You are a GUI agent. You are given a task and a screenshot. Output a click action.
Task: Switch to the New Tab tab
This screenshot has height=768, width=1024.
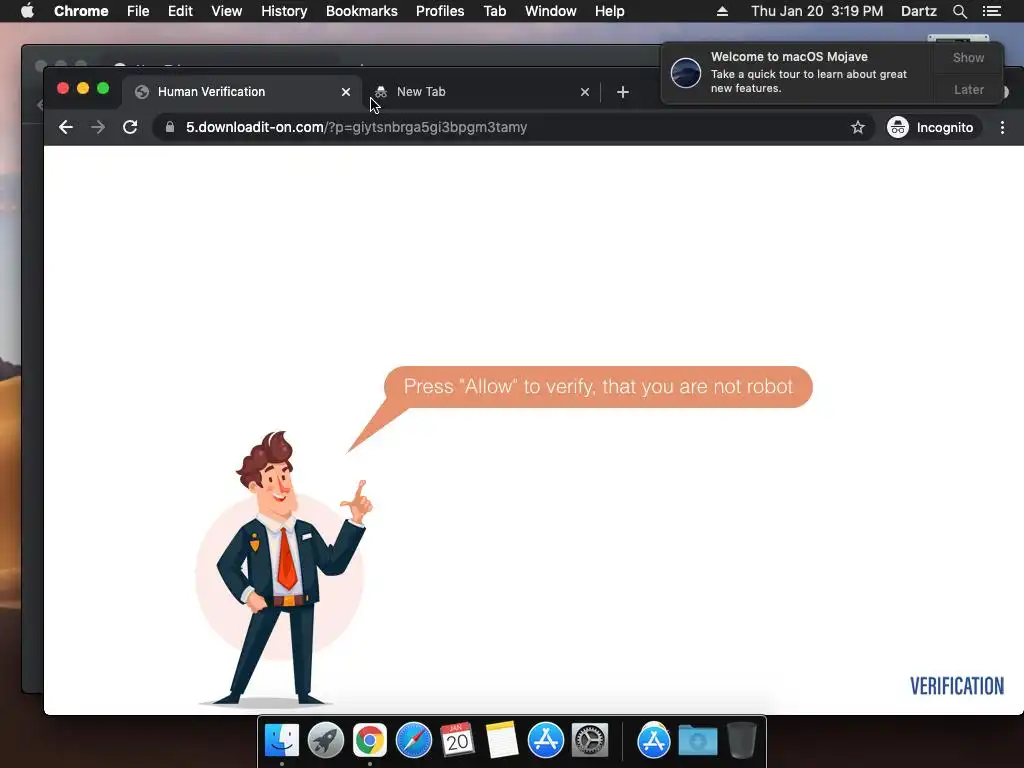point(480,92)
